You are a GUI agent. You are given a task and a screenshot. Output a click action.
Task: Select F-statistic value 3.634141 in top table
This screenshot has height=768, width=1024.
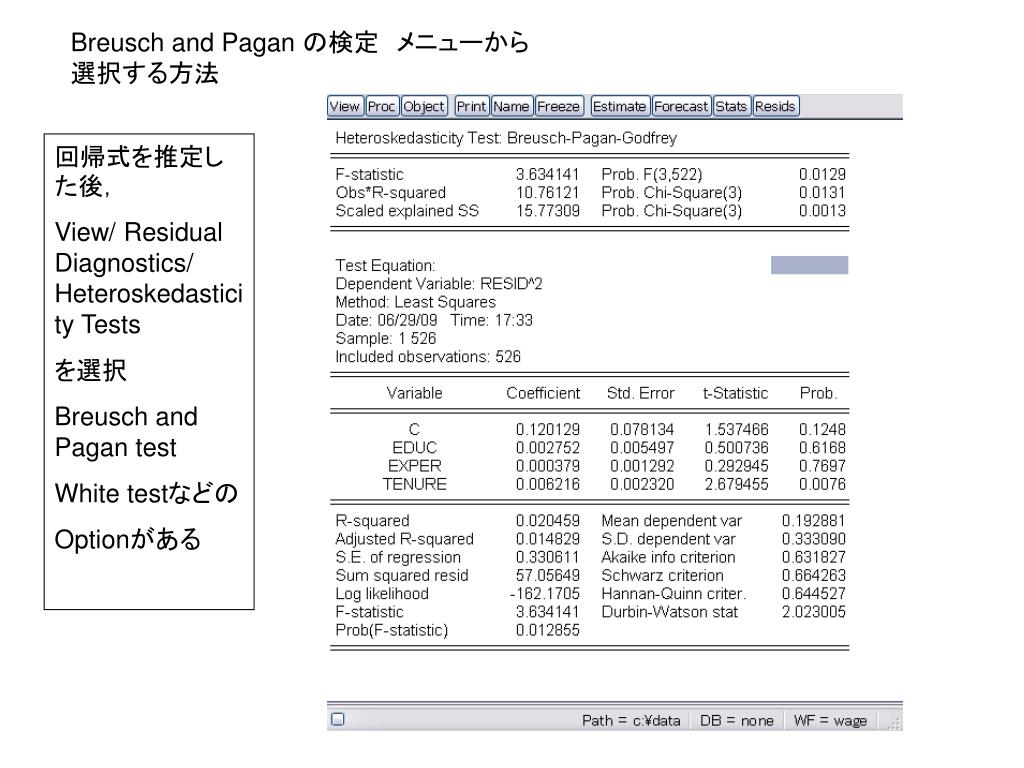547,174
